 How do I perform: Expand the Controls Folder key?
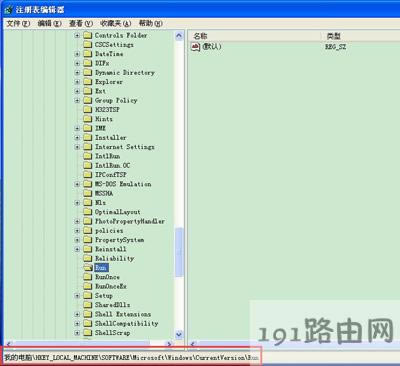coord(77,35)
